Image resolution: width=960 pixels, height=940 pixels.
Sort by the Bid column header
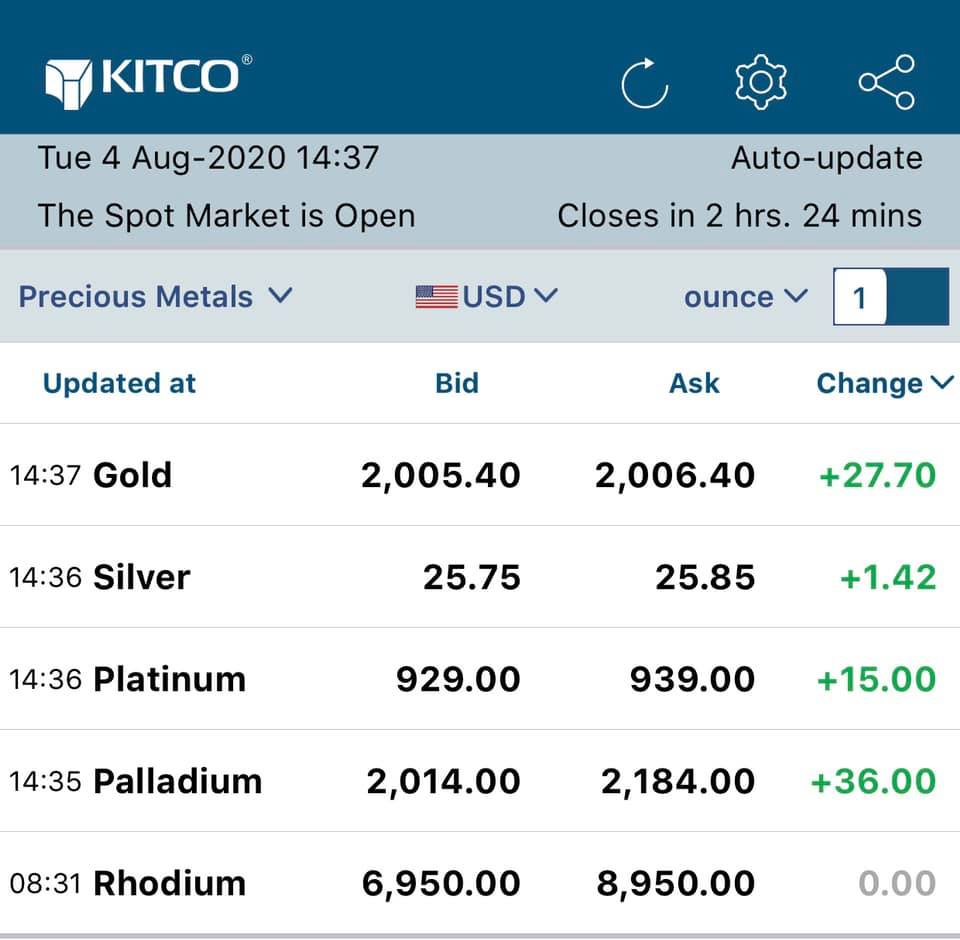point(457,383)
